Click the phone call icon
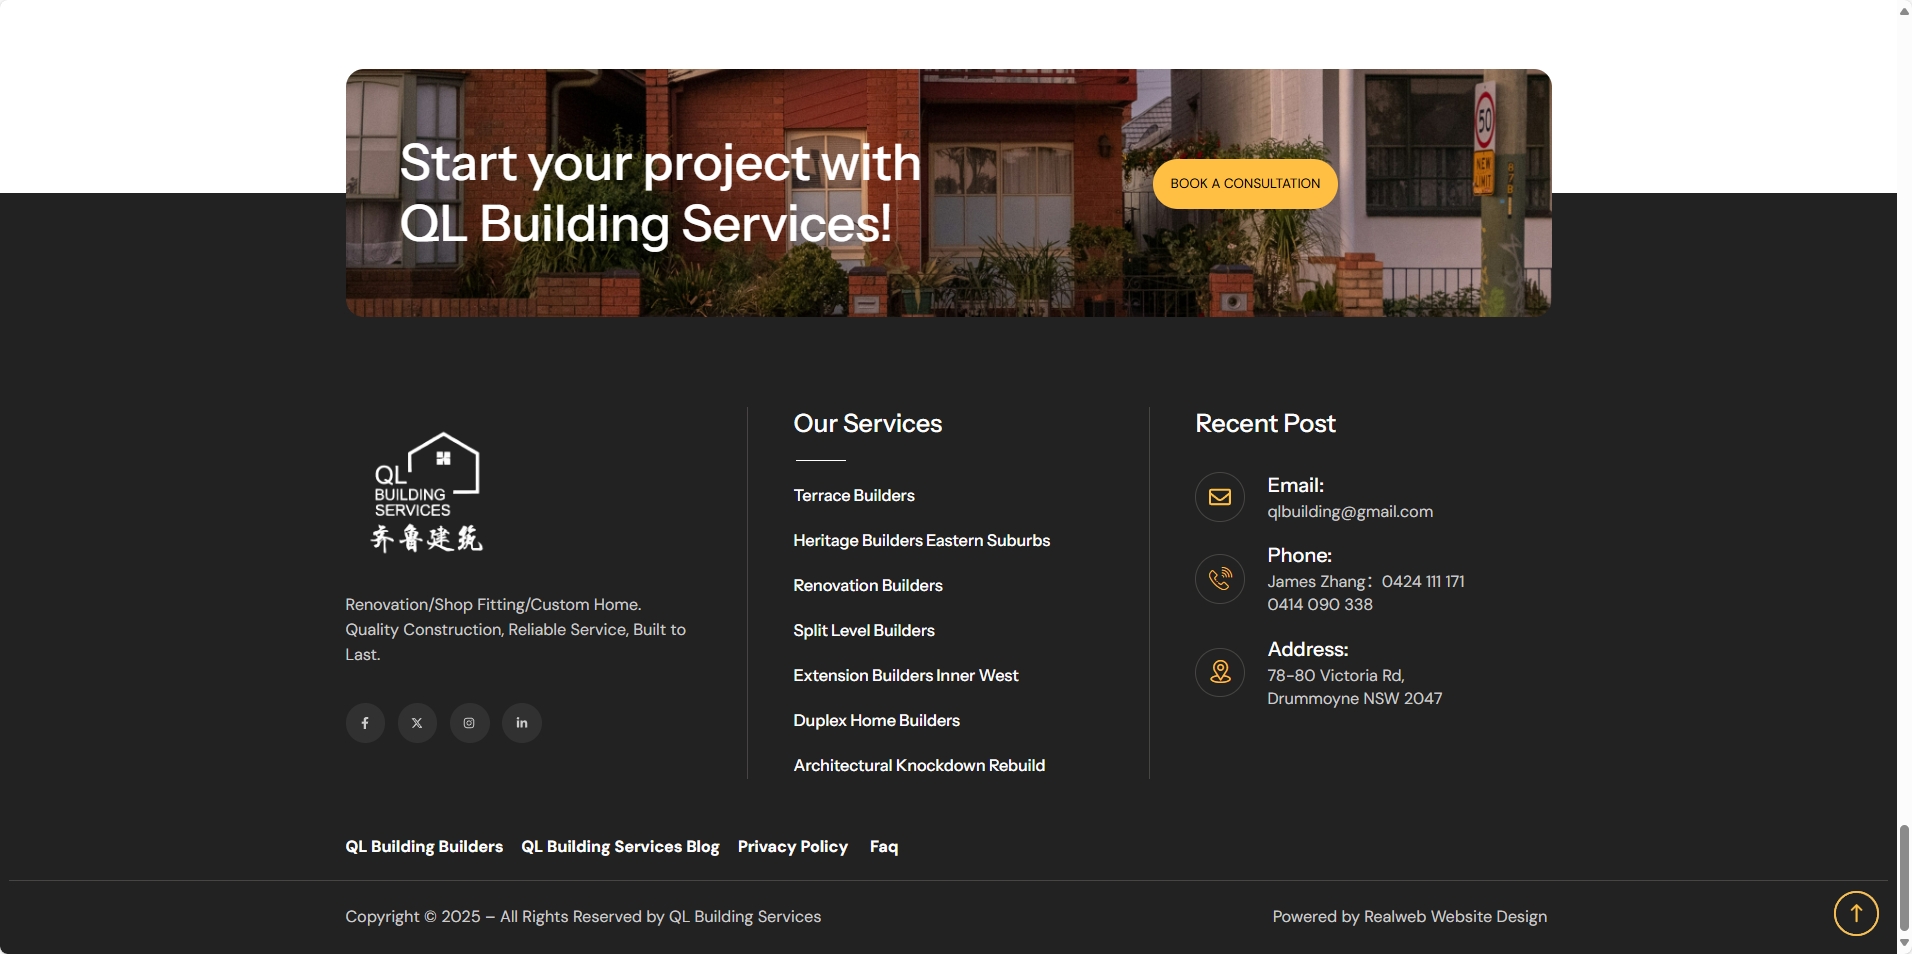Image resolution: width=1912 pixels, height=954 pixels. coord(1219,579)
